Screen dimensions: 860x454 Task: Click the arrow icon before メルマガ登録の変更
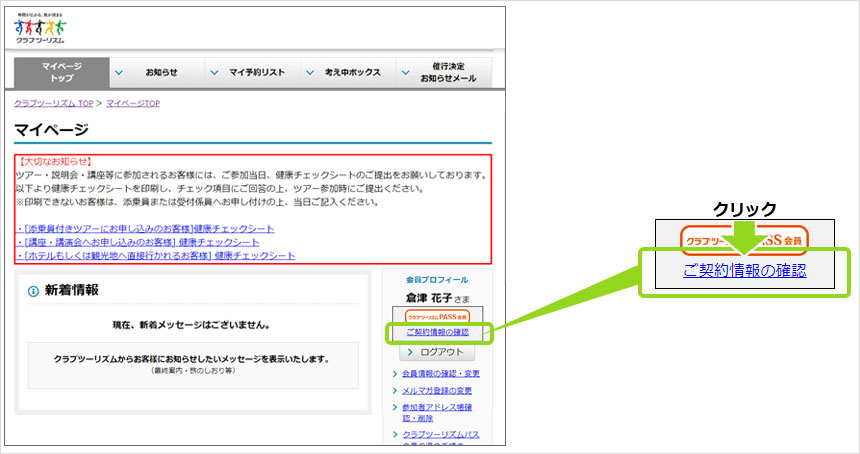[396, 390]
